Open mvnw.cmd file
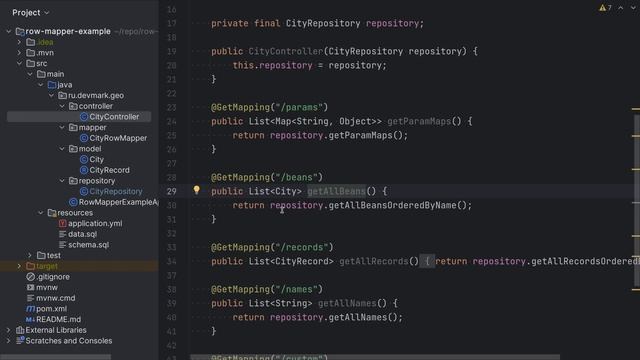 (x=56, y=298)
